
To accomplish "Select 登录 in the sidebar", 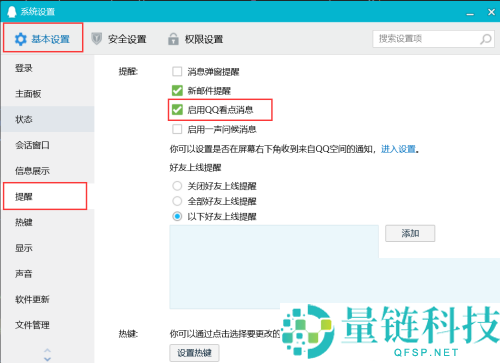I will [48, 68].
